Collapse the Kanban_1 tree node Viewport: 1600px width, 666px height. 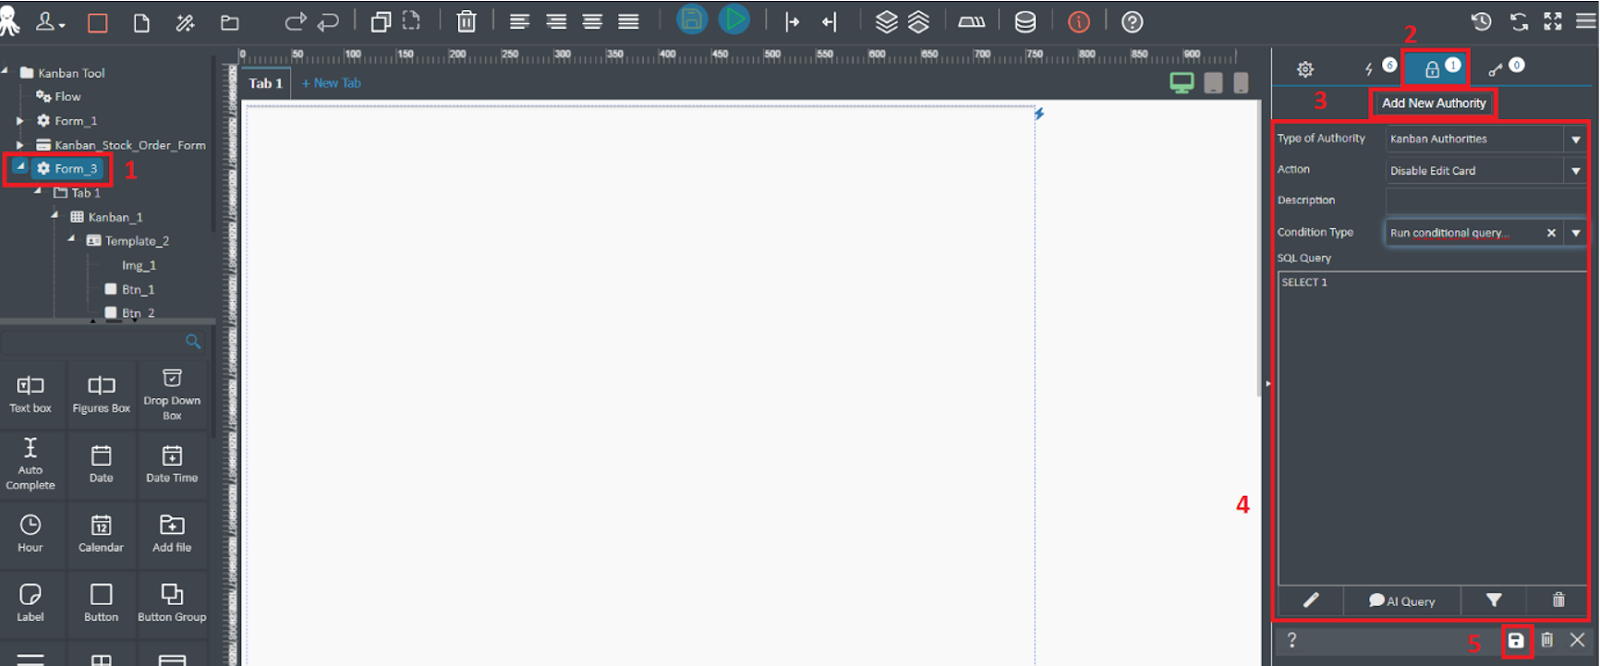(55, 216)
